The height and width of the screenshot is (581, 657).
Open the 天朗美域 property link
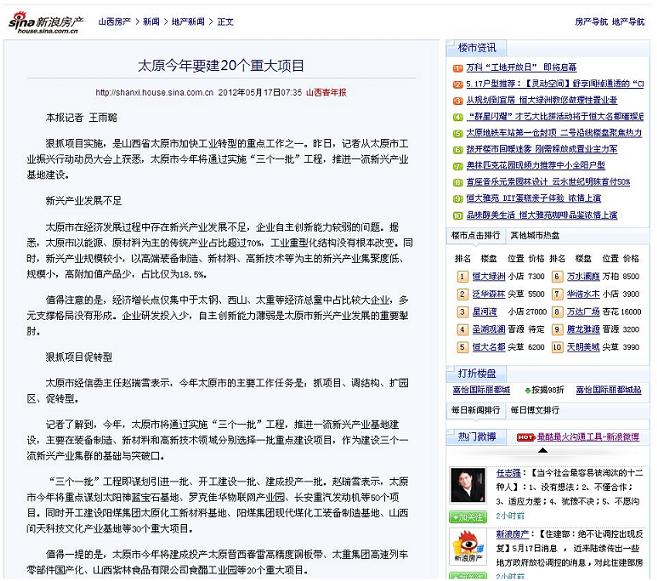[583, 347]
